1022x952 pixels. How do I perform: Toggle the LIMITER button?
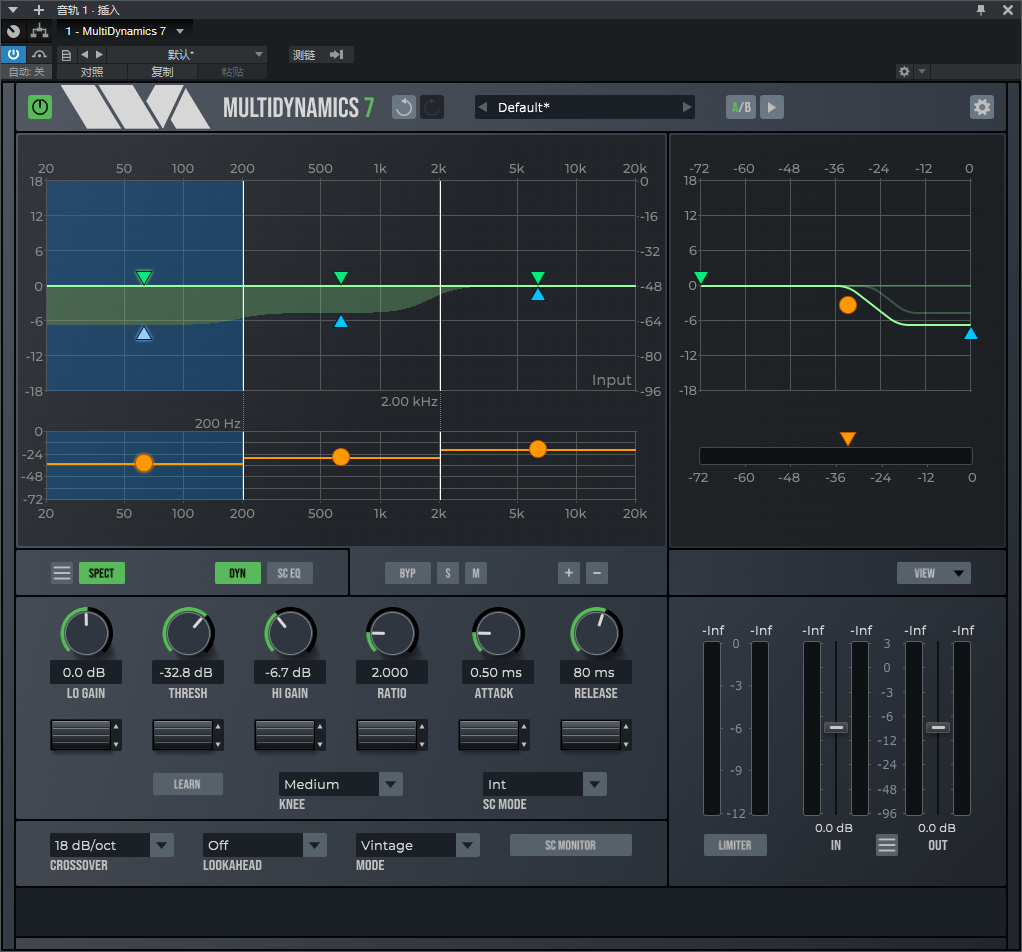(x=735, y=845)
